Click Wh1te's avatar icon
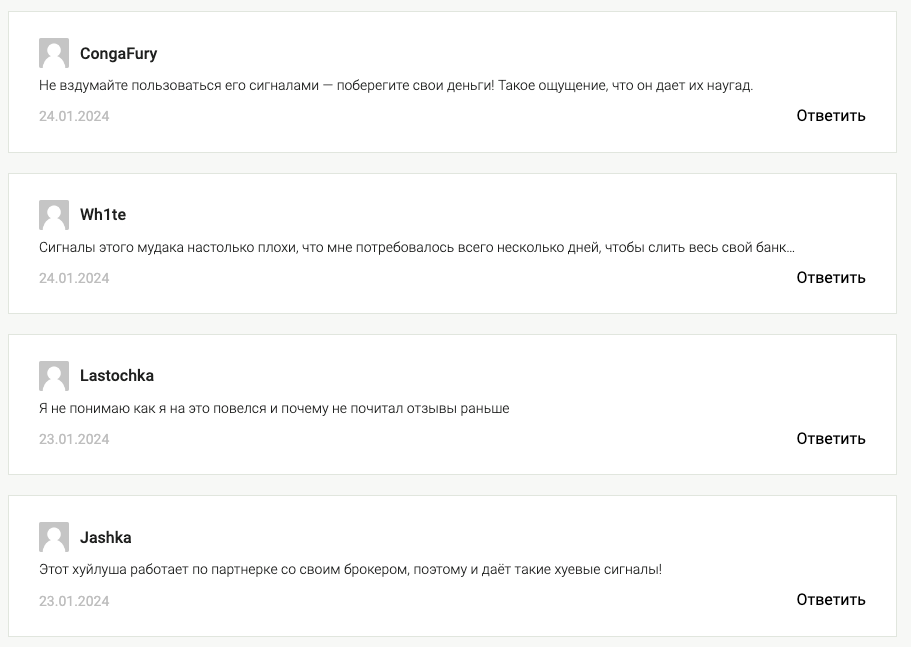 coord(54,215)
